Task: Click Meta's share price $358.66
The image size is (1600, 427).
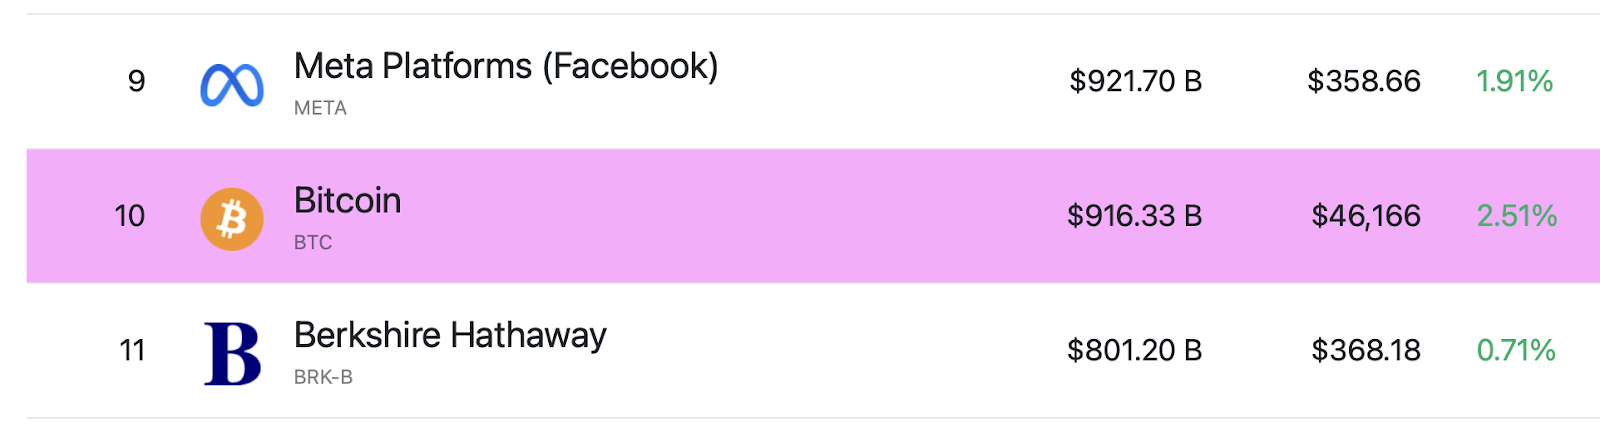Action: [x=1364, y=81]
